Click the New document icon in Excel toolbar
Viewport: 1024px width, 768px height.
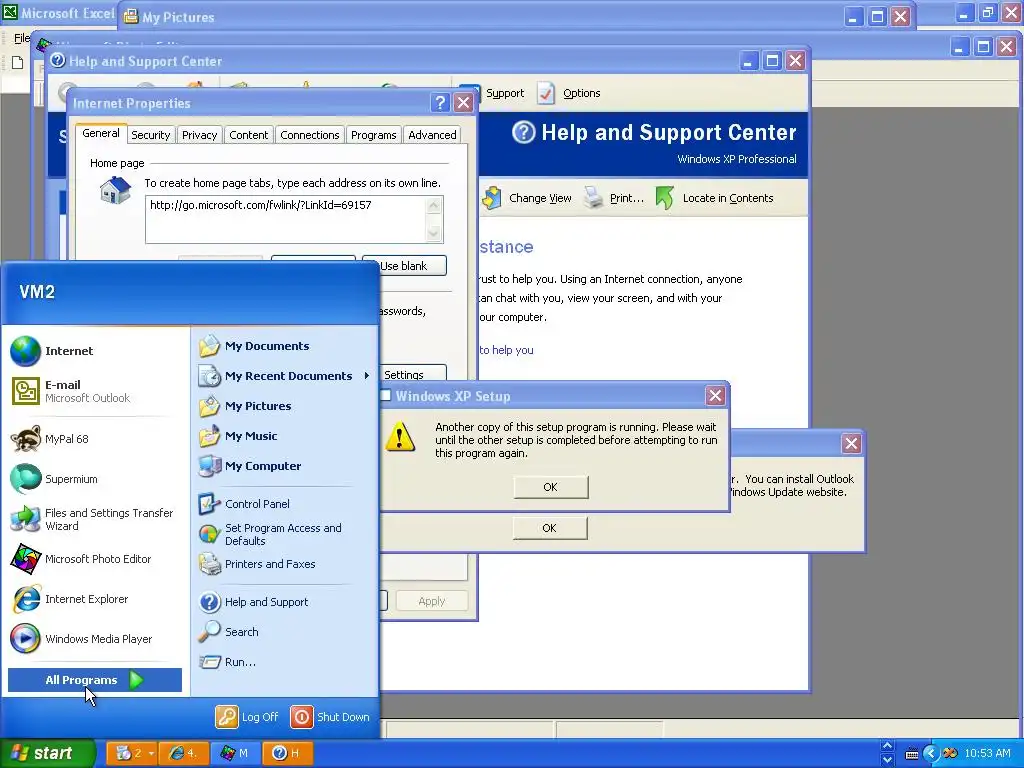click(18, 63)
